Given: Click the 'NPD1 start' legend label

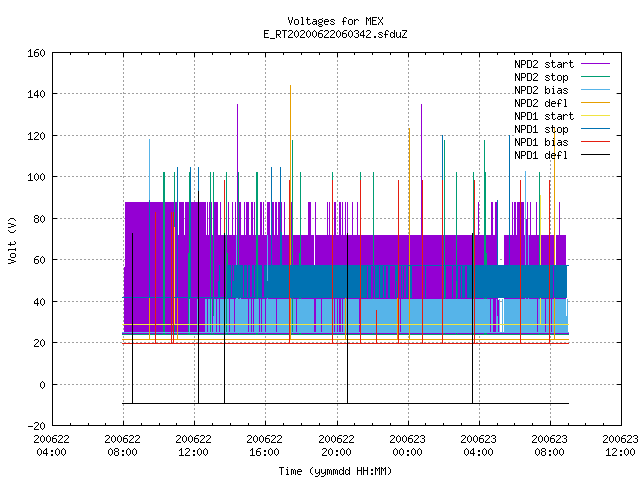Looking at the screenshot, I should tap(544, 116).
